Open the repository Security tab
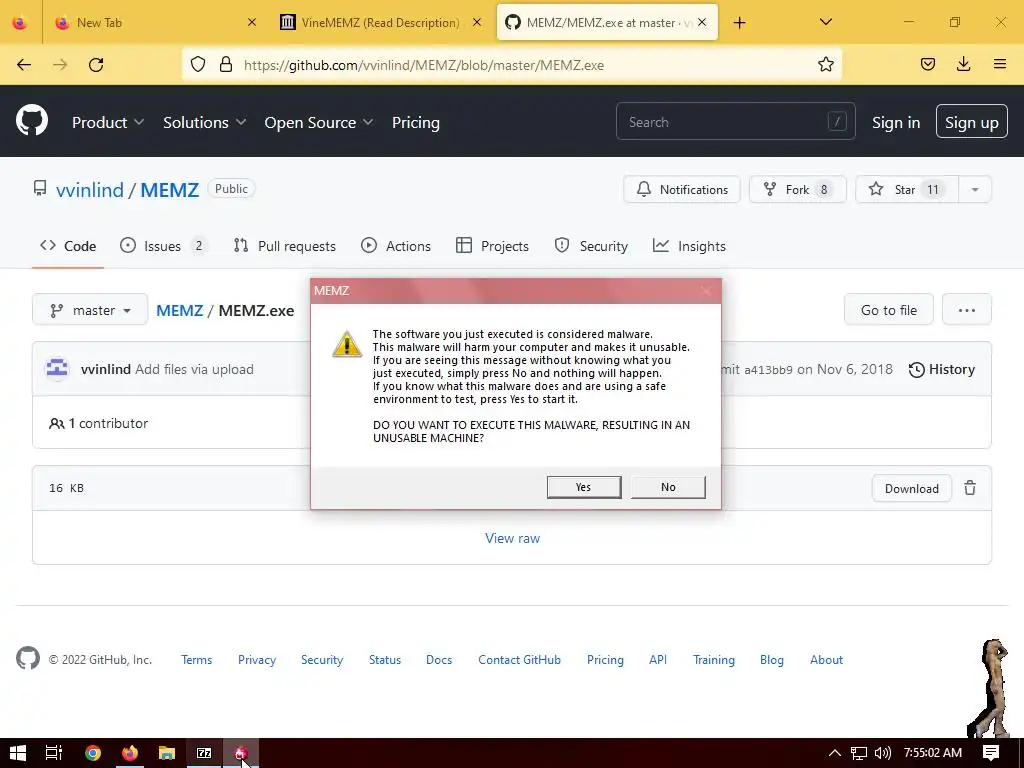The height and width of the screenshot is (768, 1024). pos(591,246)
